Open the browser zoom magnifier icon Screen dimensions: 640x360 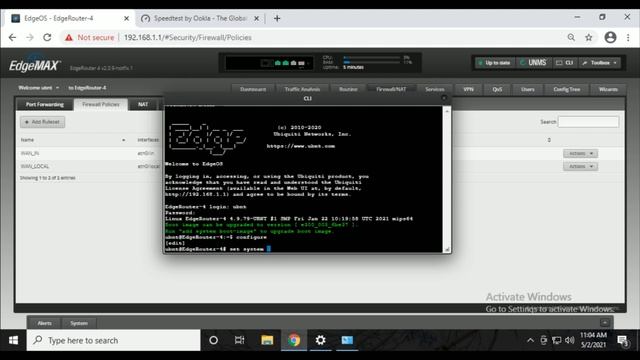(x=571, y=38)
